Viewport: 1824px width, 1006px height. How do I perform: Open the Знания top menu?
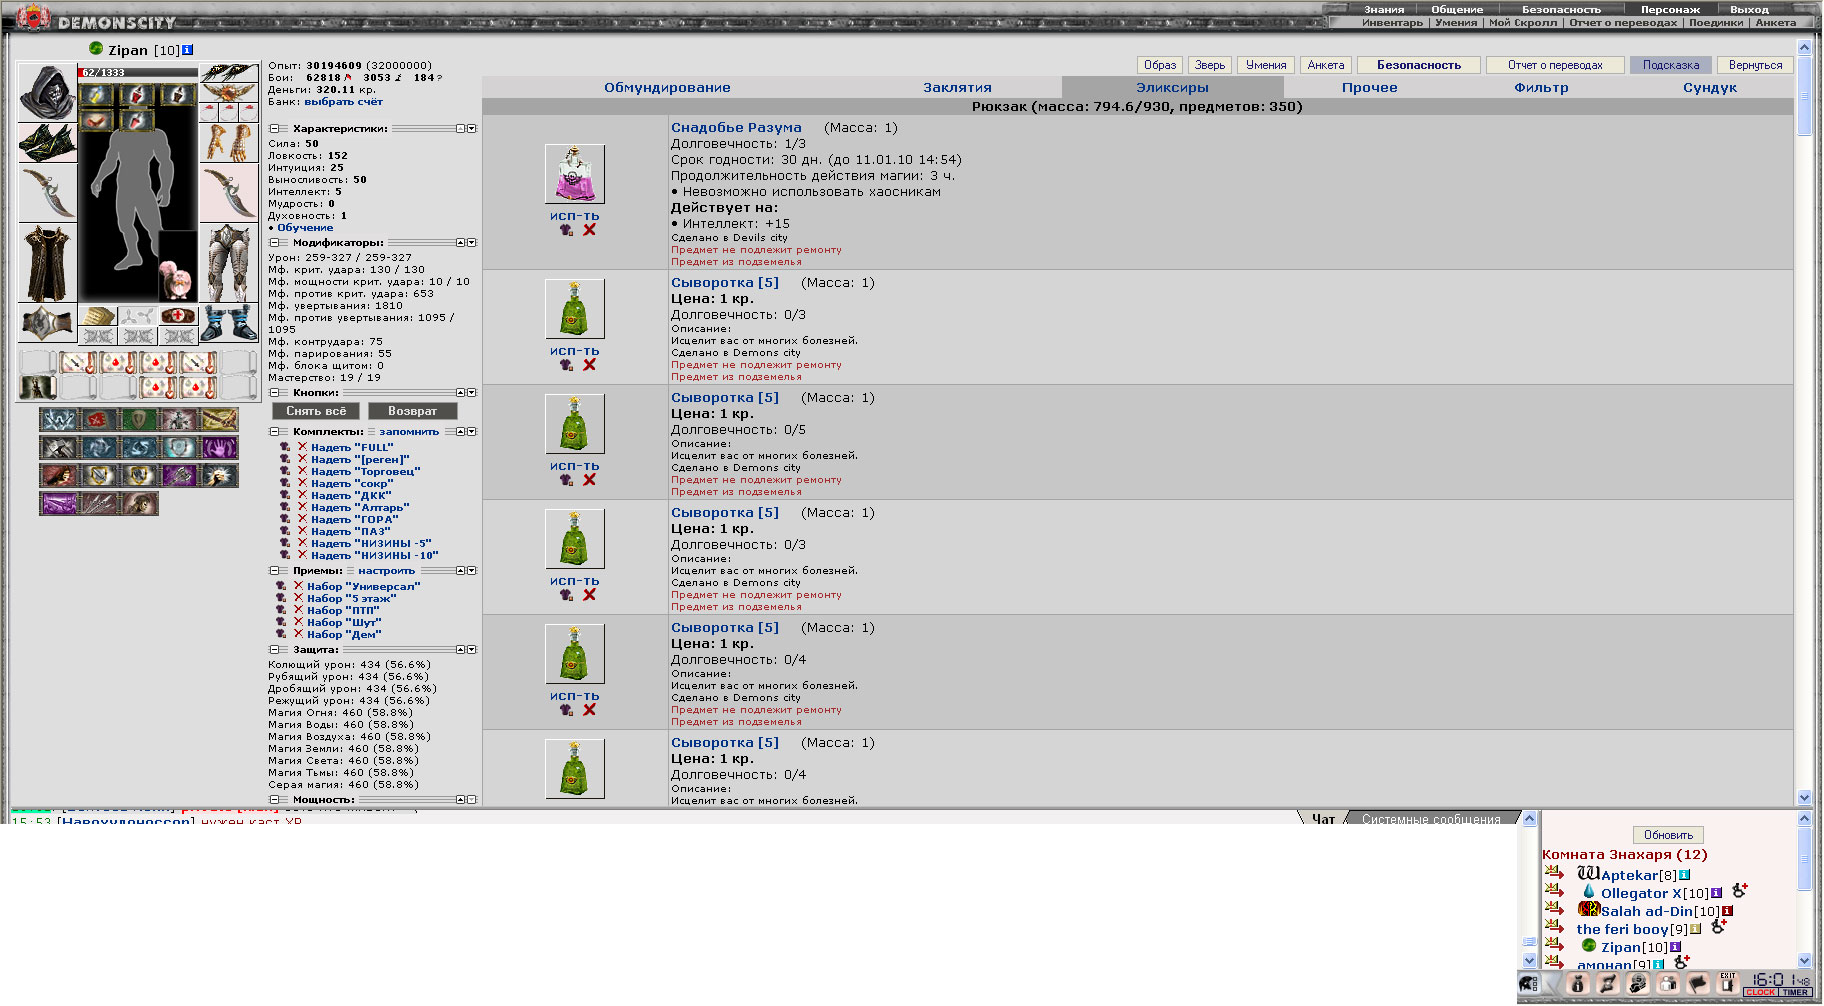[x=1384, y=9]
